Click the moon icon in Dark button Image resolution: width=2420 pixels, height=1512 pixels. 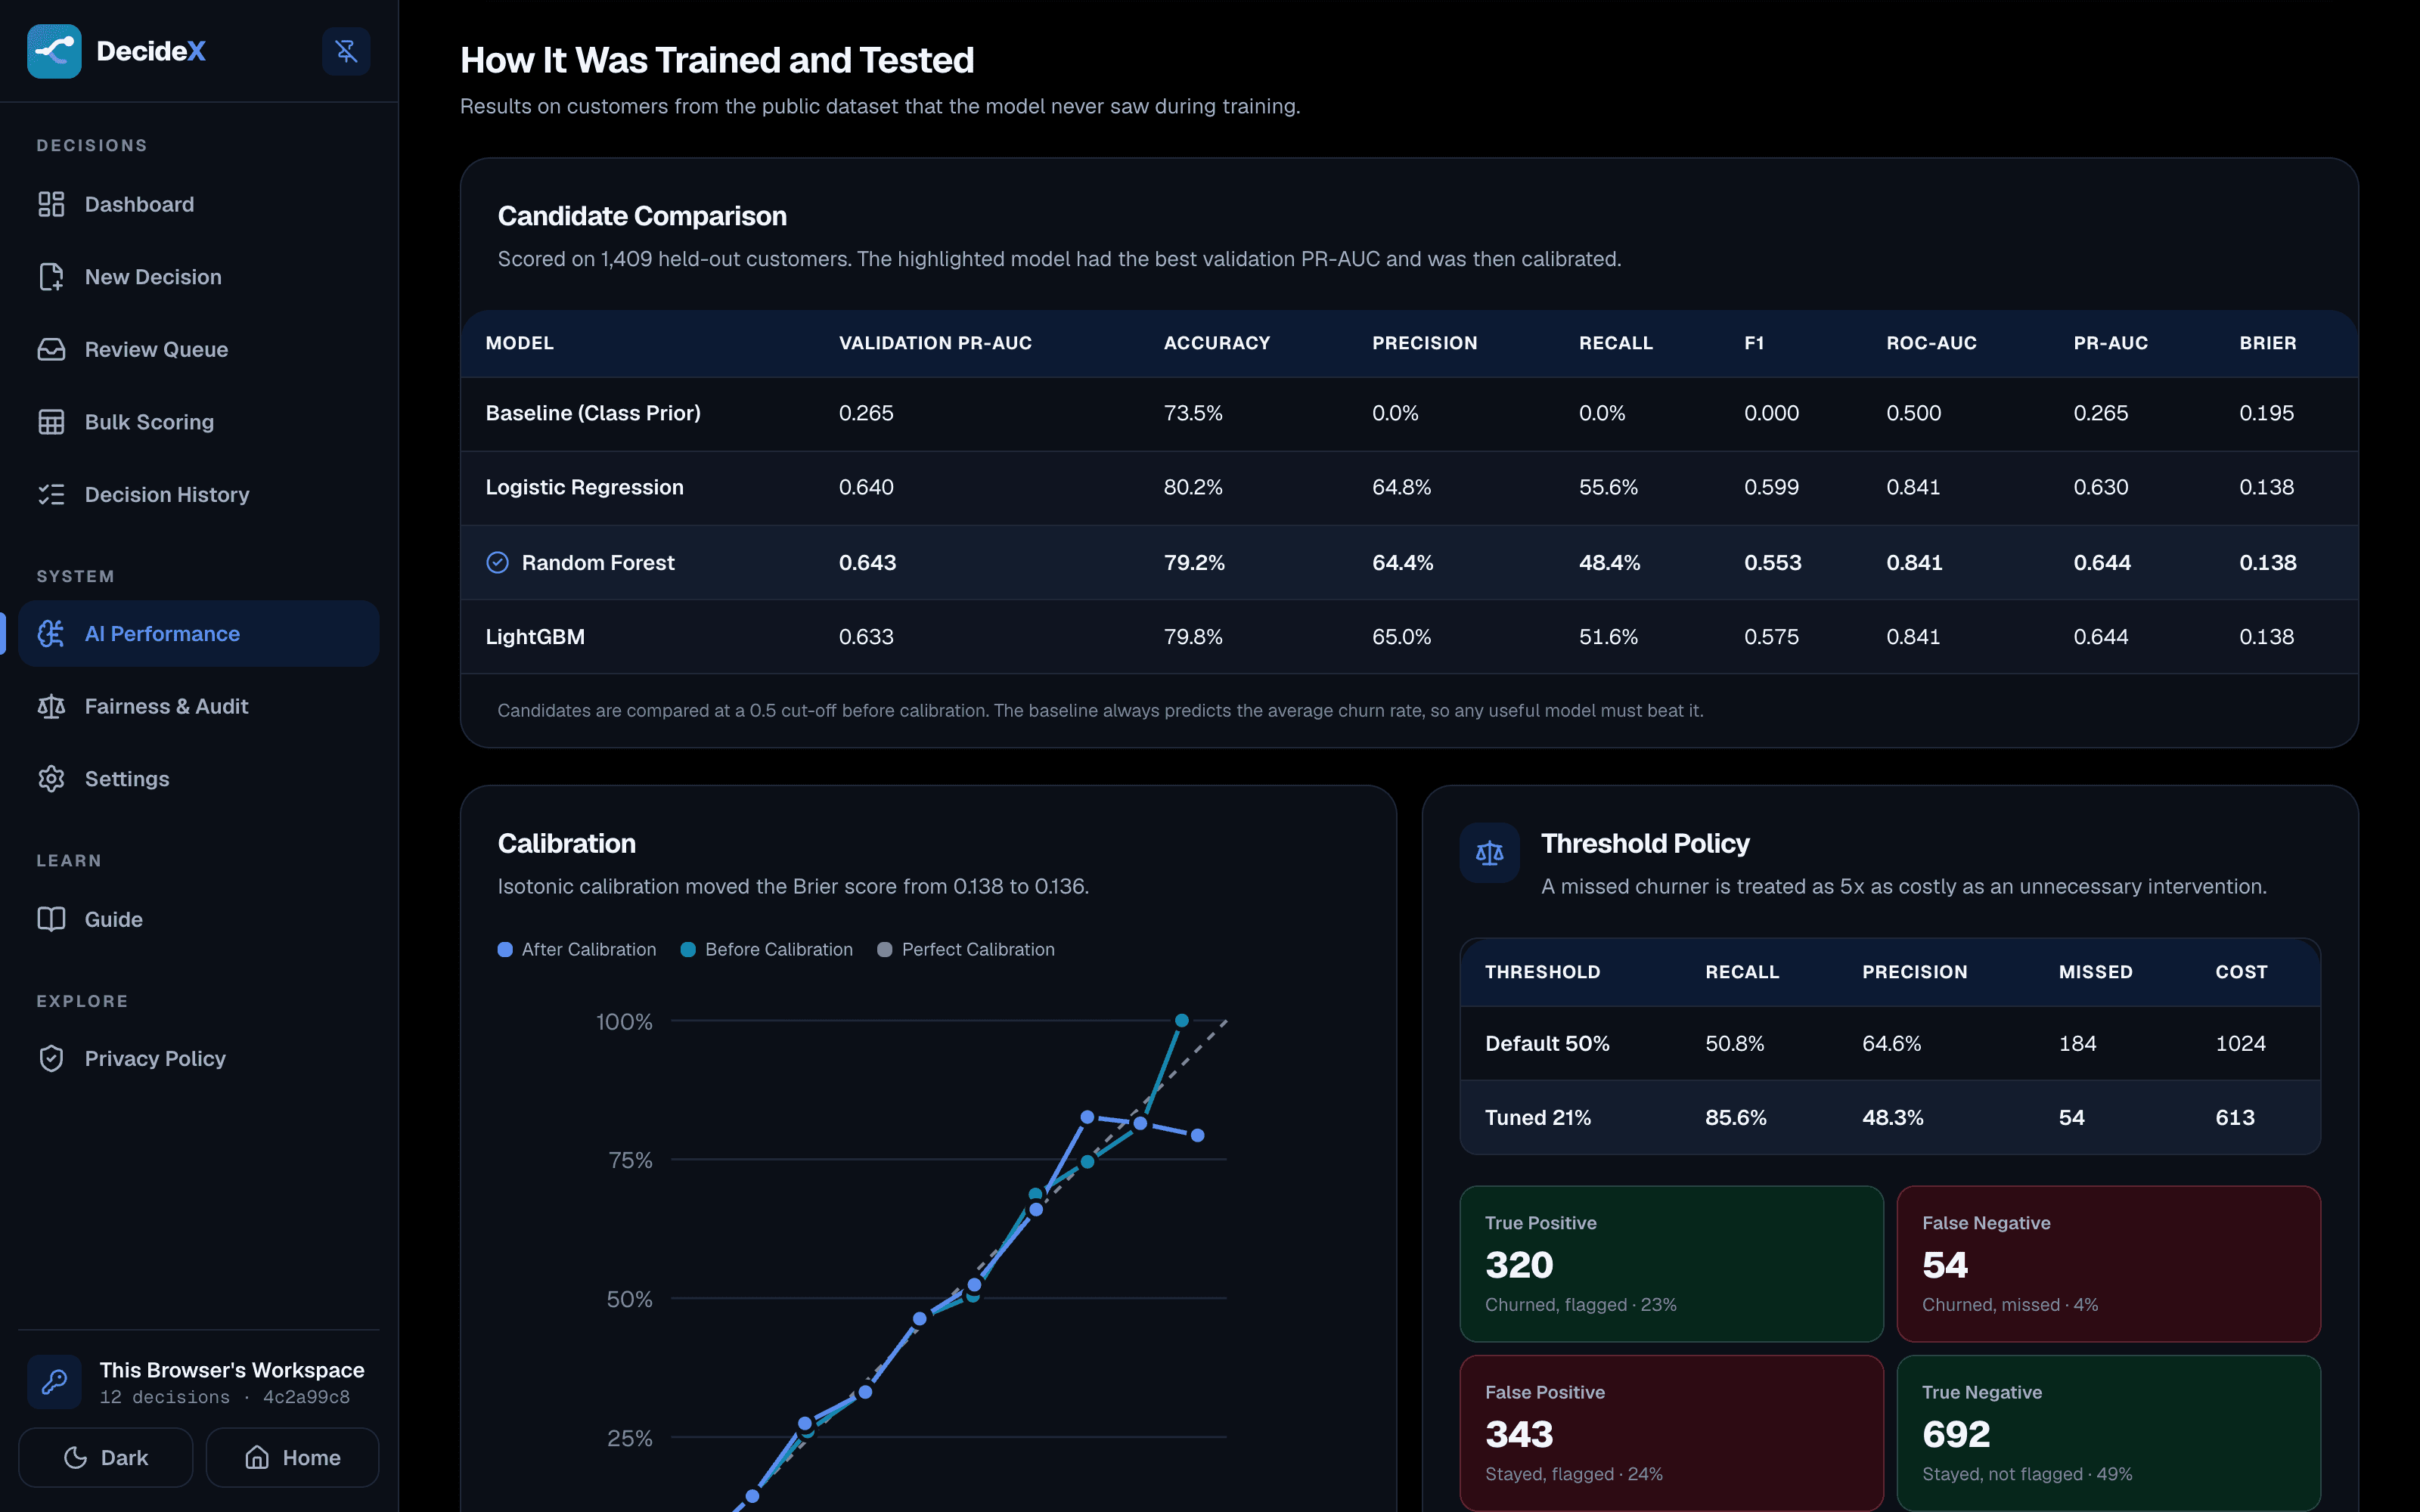click(75, 1457)
